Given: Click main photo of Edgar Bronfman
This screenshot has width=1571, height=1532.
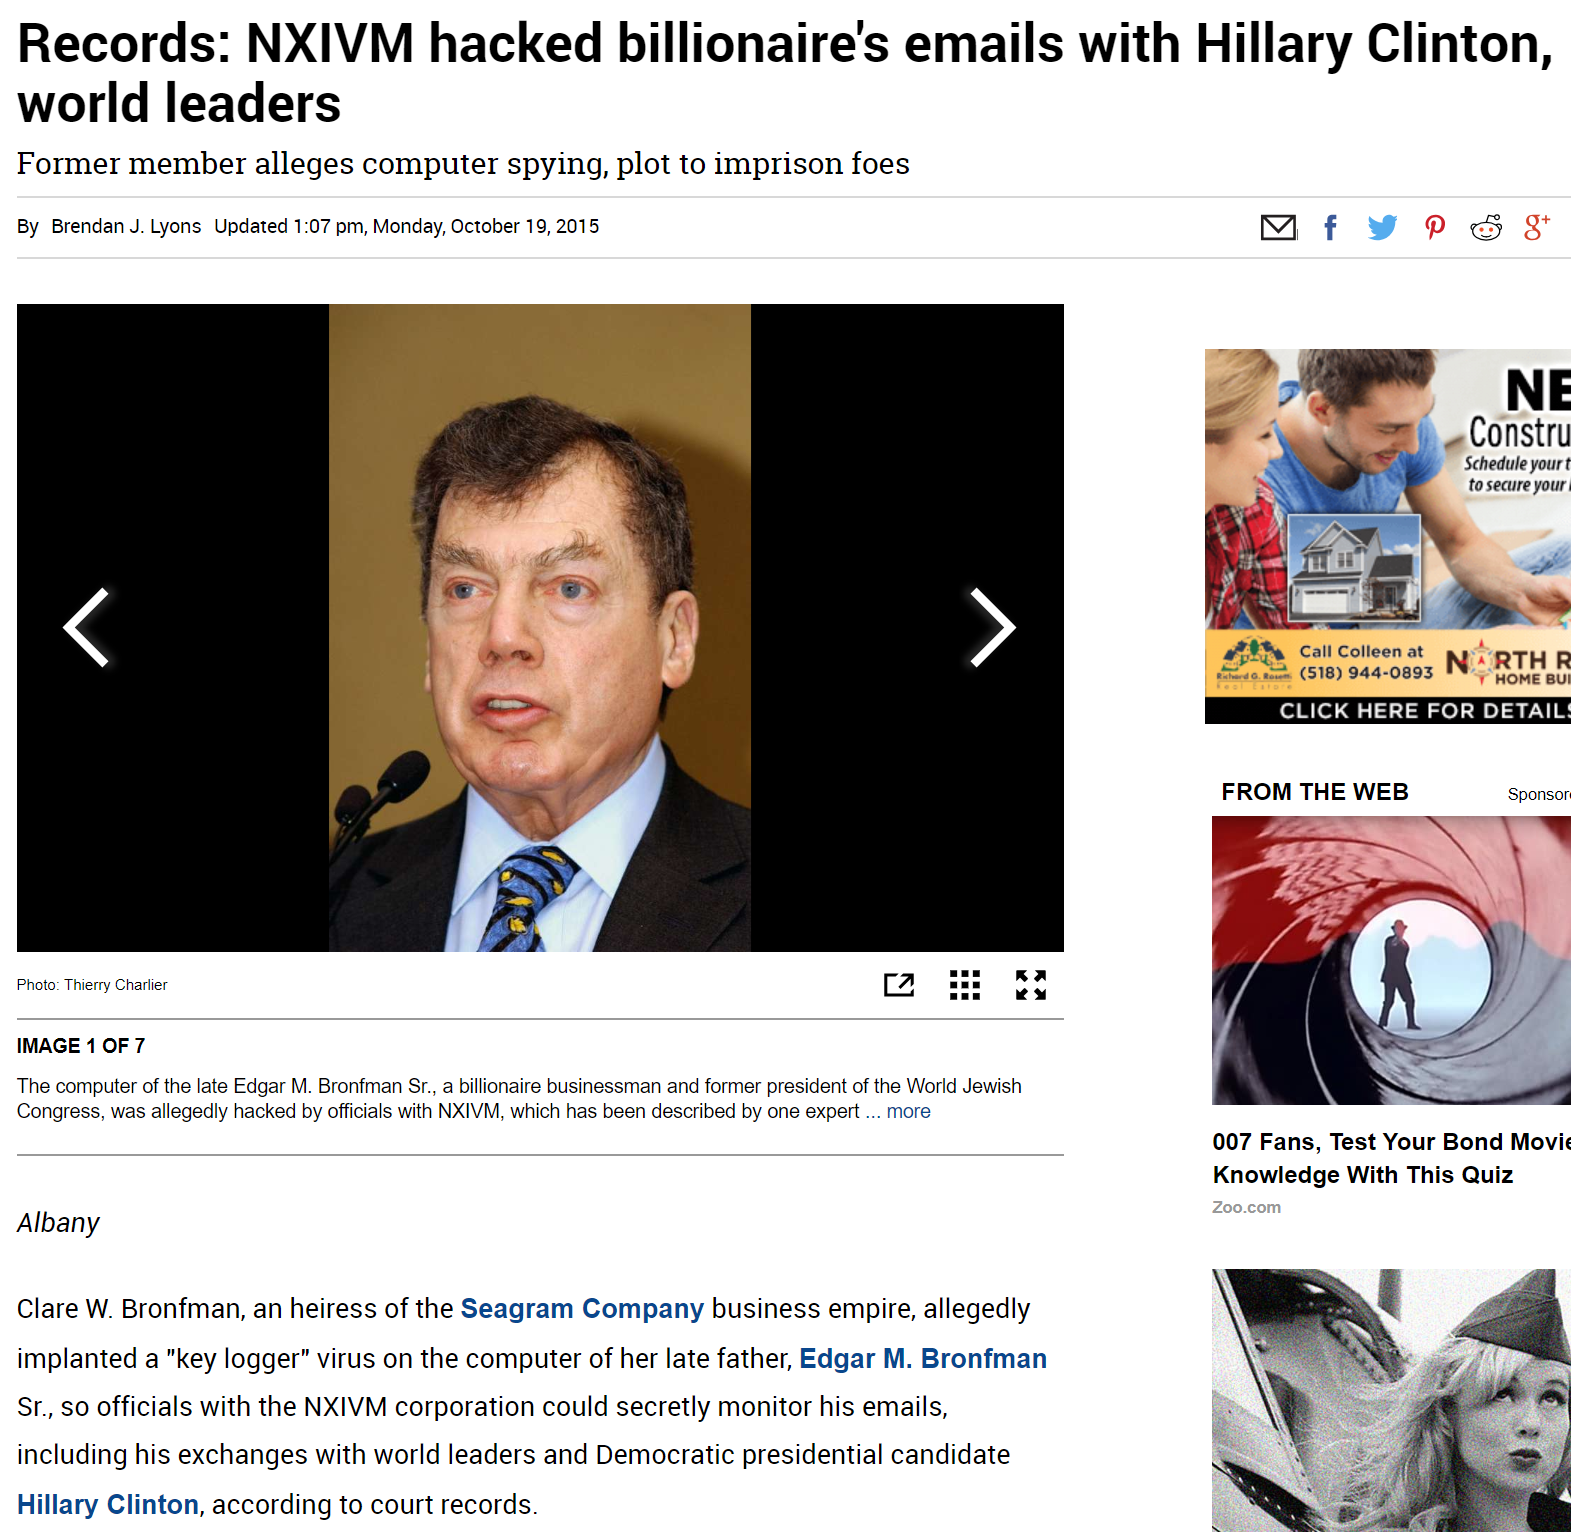Looking at the screenshot, I should click(x=540, y=628).
